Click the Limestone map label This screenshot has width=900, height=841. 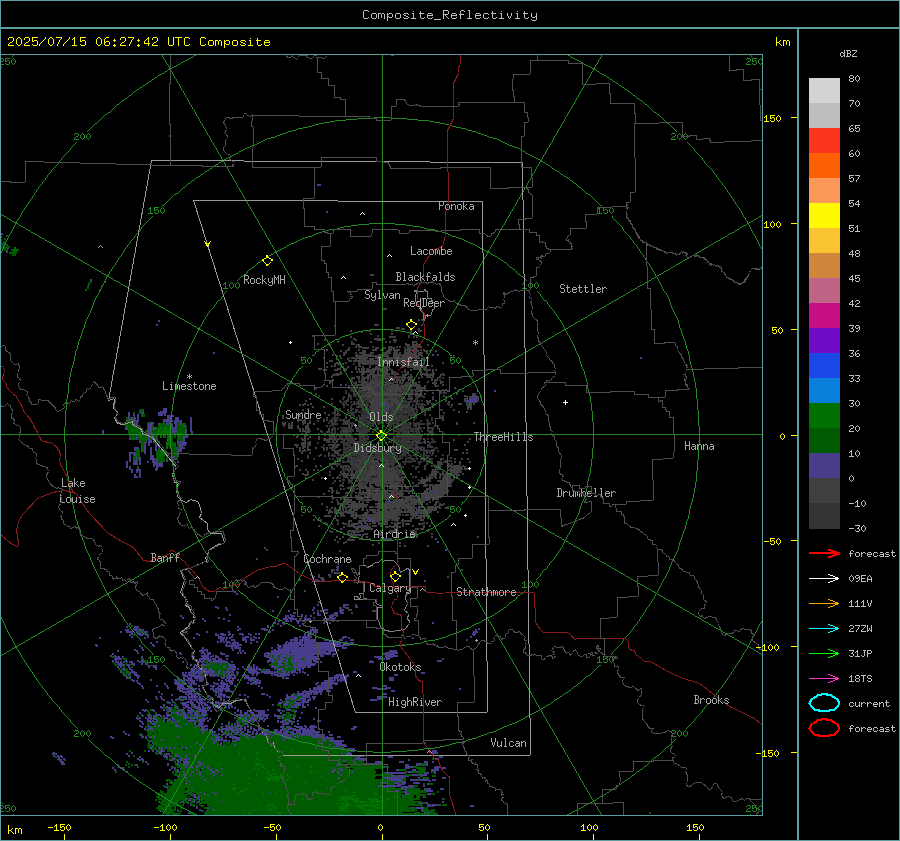point(189,386)
